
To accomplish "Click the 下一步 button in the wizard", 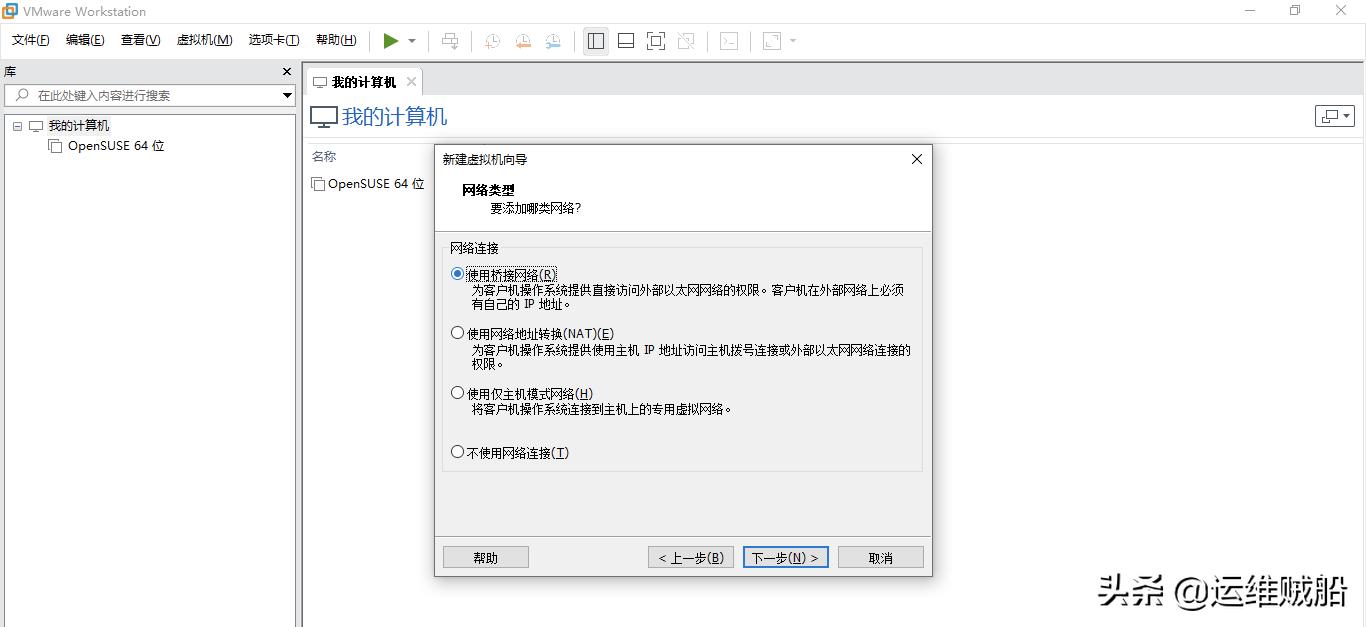I will point(786,556).
